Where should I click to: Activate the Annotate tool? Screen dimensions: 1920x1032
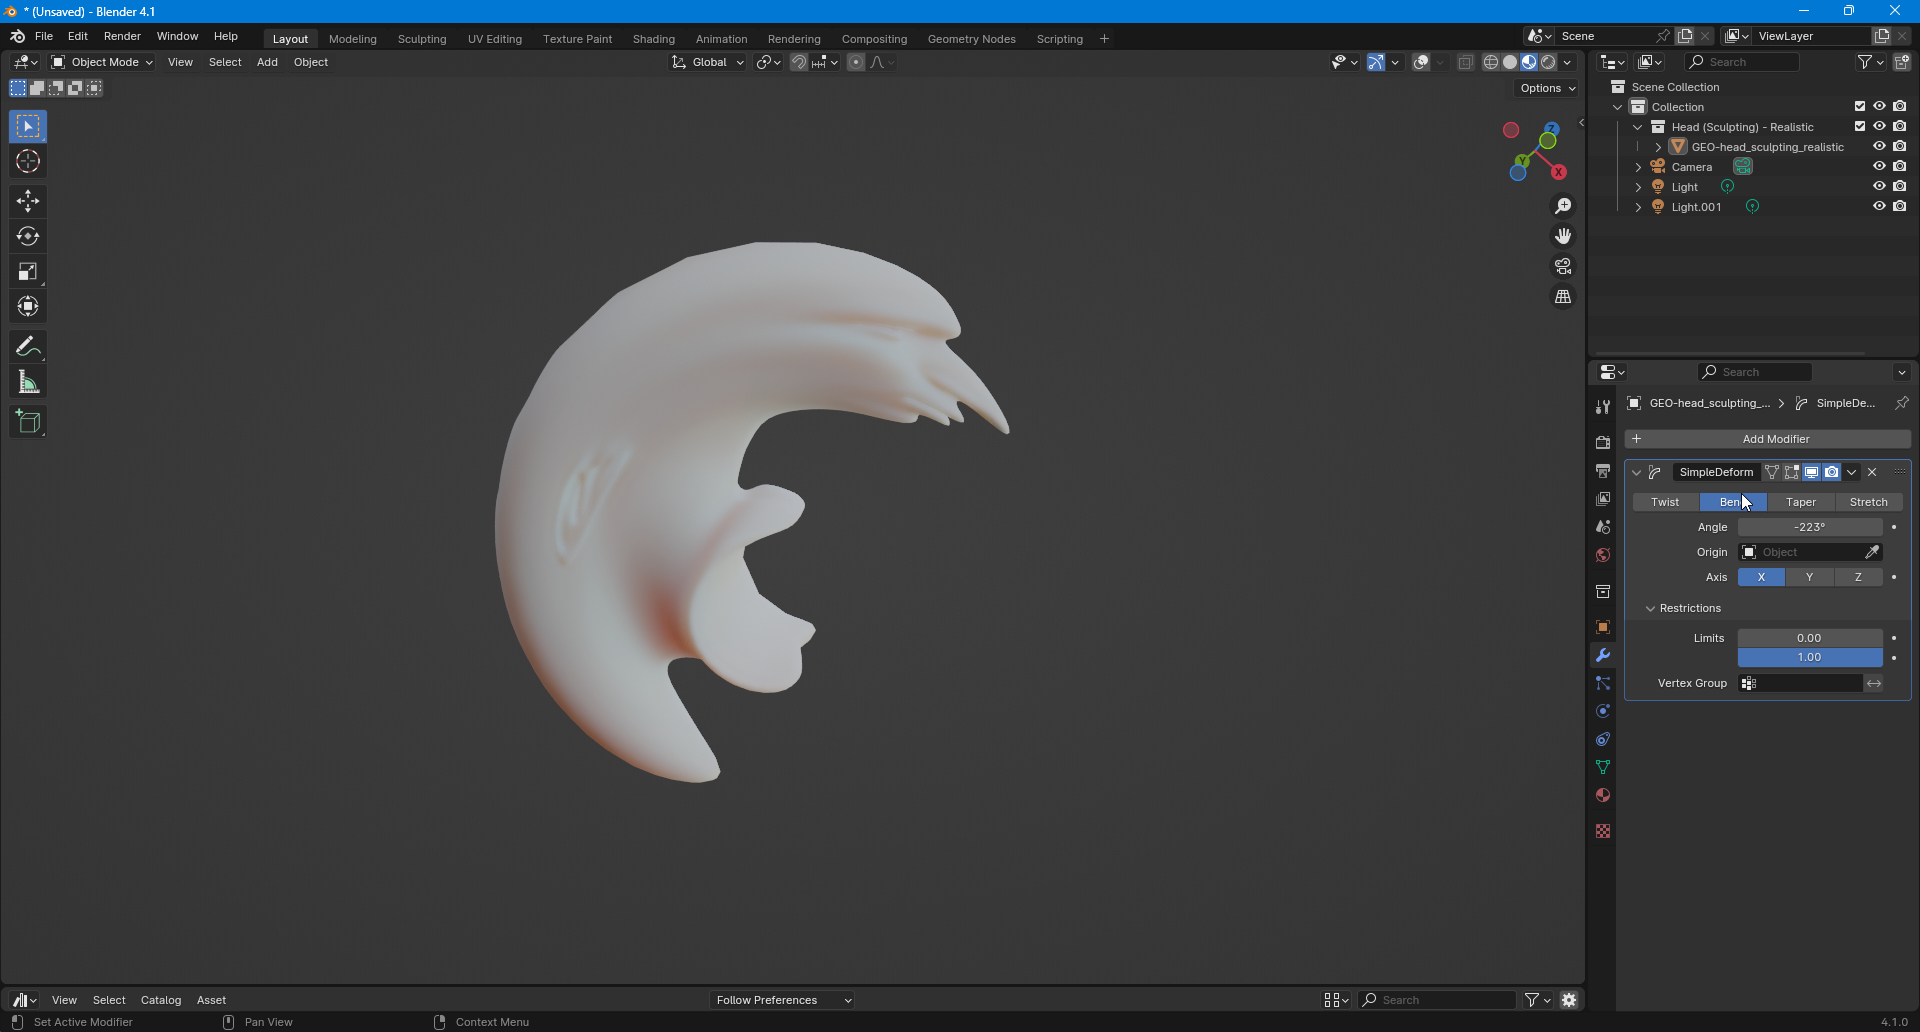(x=28, y=347)
